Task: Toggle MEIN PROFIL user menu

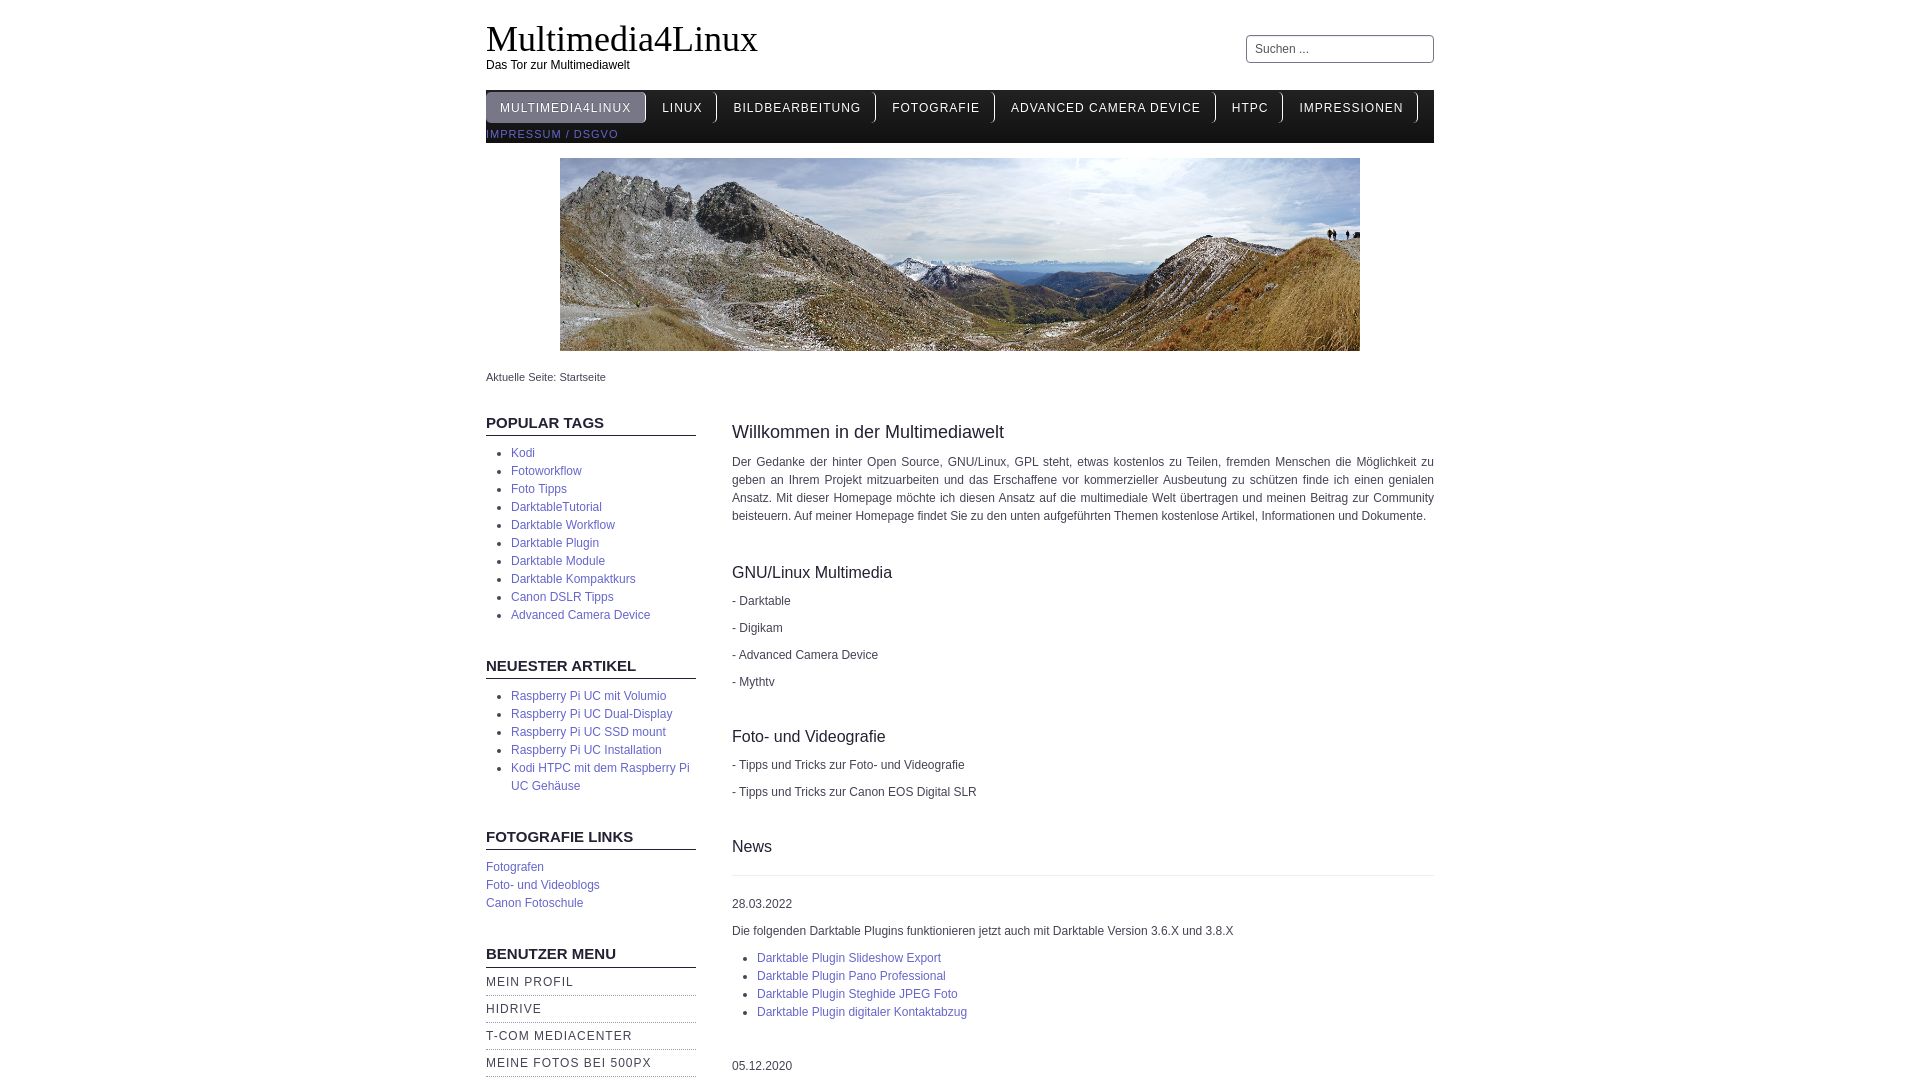Action: point(529,981)
